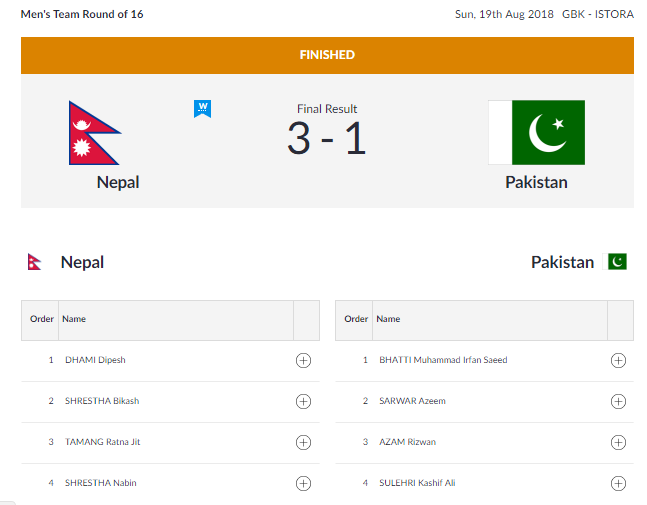
Task: Expand details for BHATTI Muhammad Irfan Saeed
Action: tap(618, 360)
